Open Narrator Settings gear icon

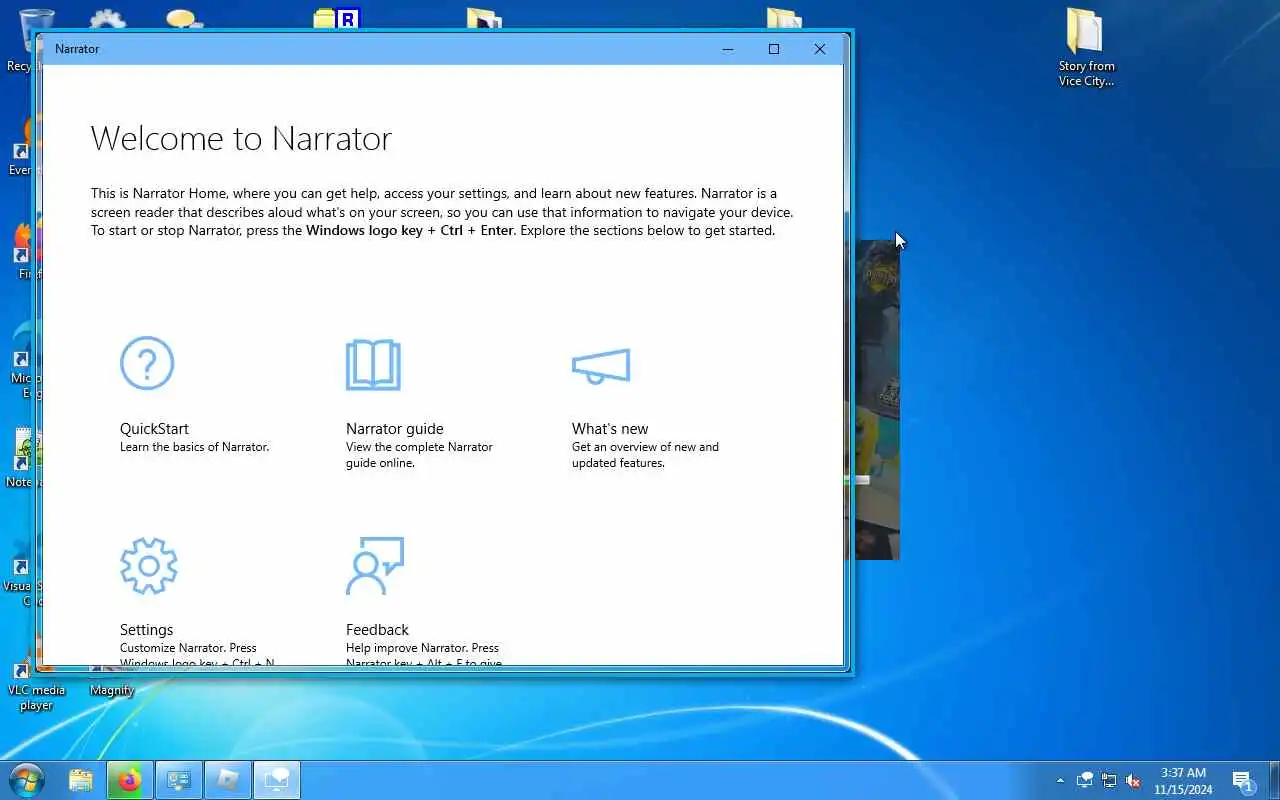click(x=148, y=566)
